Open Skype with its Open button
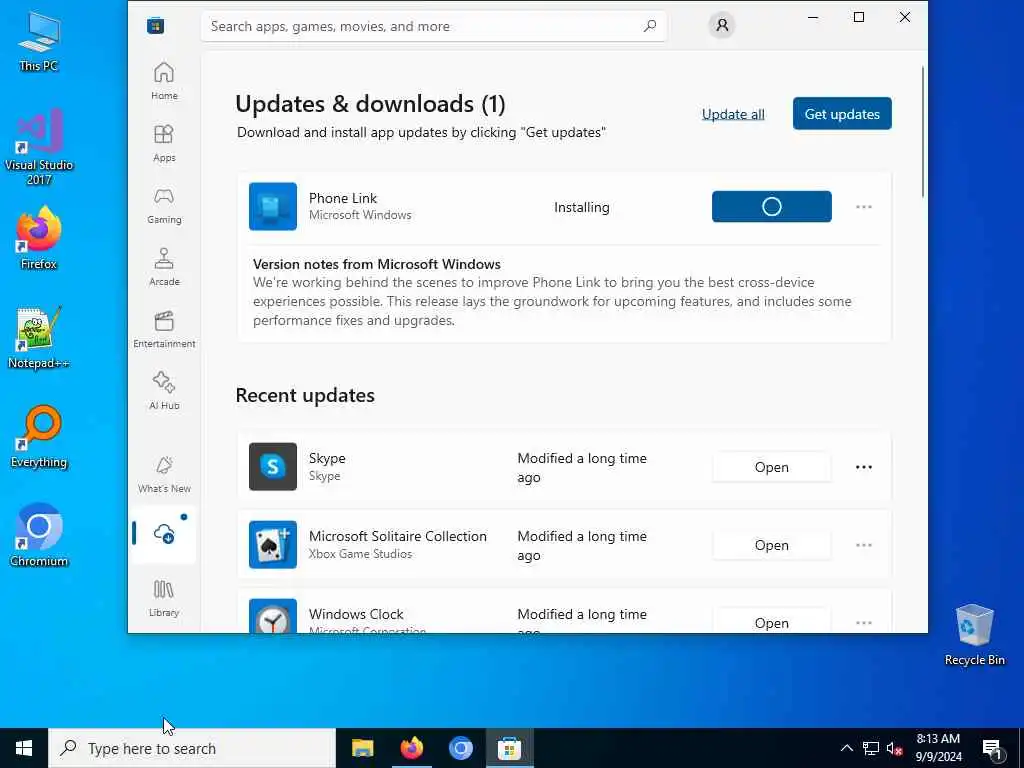The image size is (1024, 768). 771,467
